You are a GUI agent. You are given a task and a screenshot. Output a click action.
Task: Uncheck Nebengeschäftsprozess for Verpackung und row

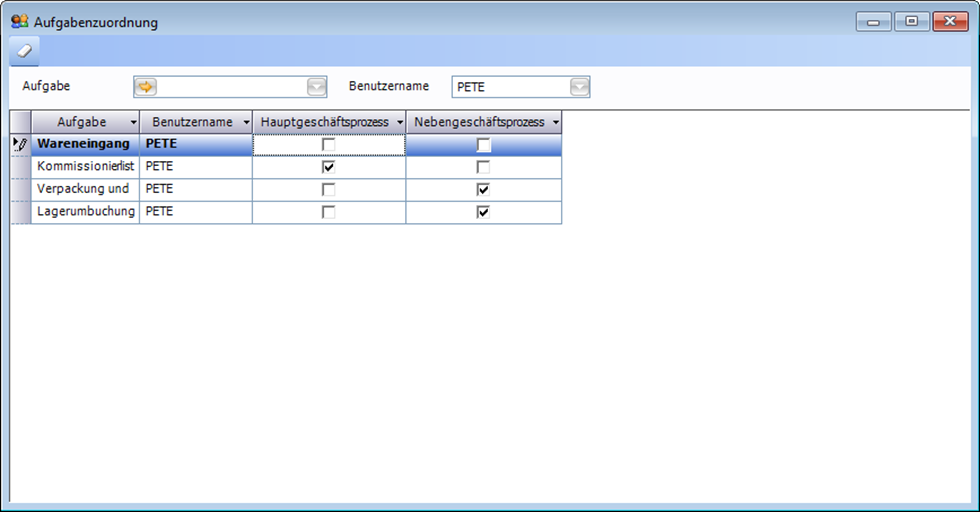(x=484, y=189)
